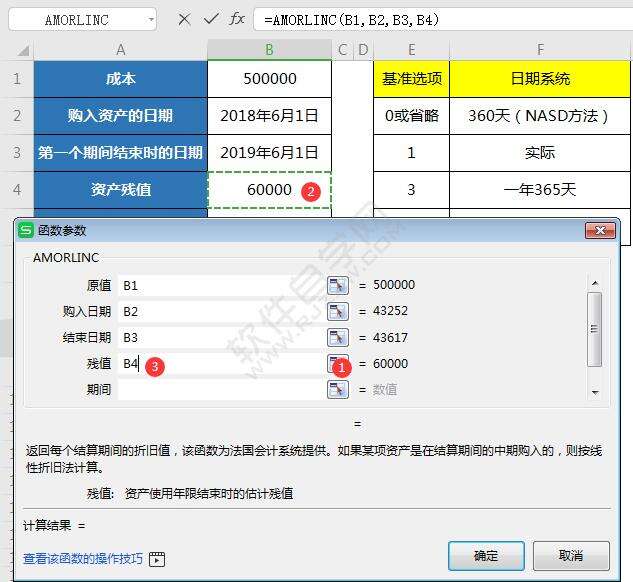This screenshot has height=582, width=633.
Task: Click cell B4 with value 60000
Action: click(x=269, y=189)
